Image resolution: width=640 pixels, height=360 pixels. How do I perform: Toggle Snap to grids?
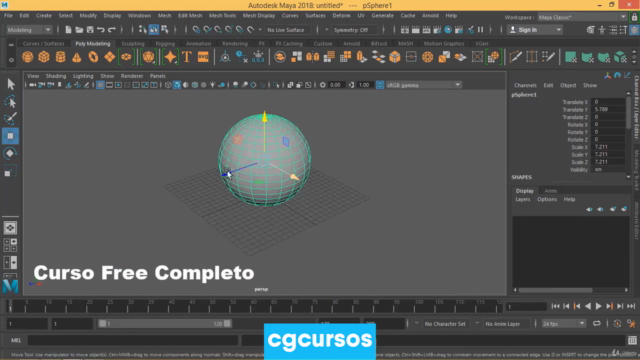point(196,30)
